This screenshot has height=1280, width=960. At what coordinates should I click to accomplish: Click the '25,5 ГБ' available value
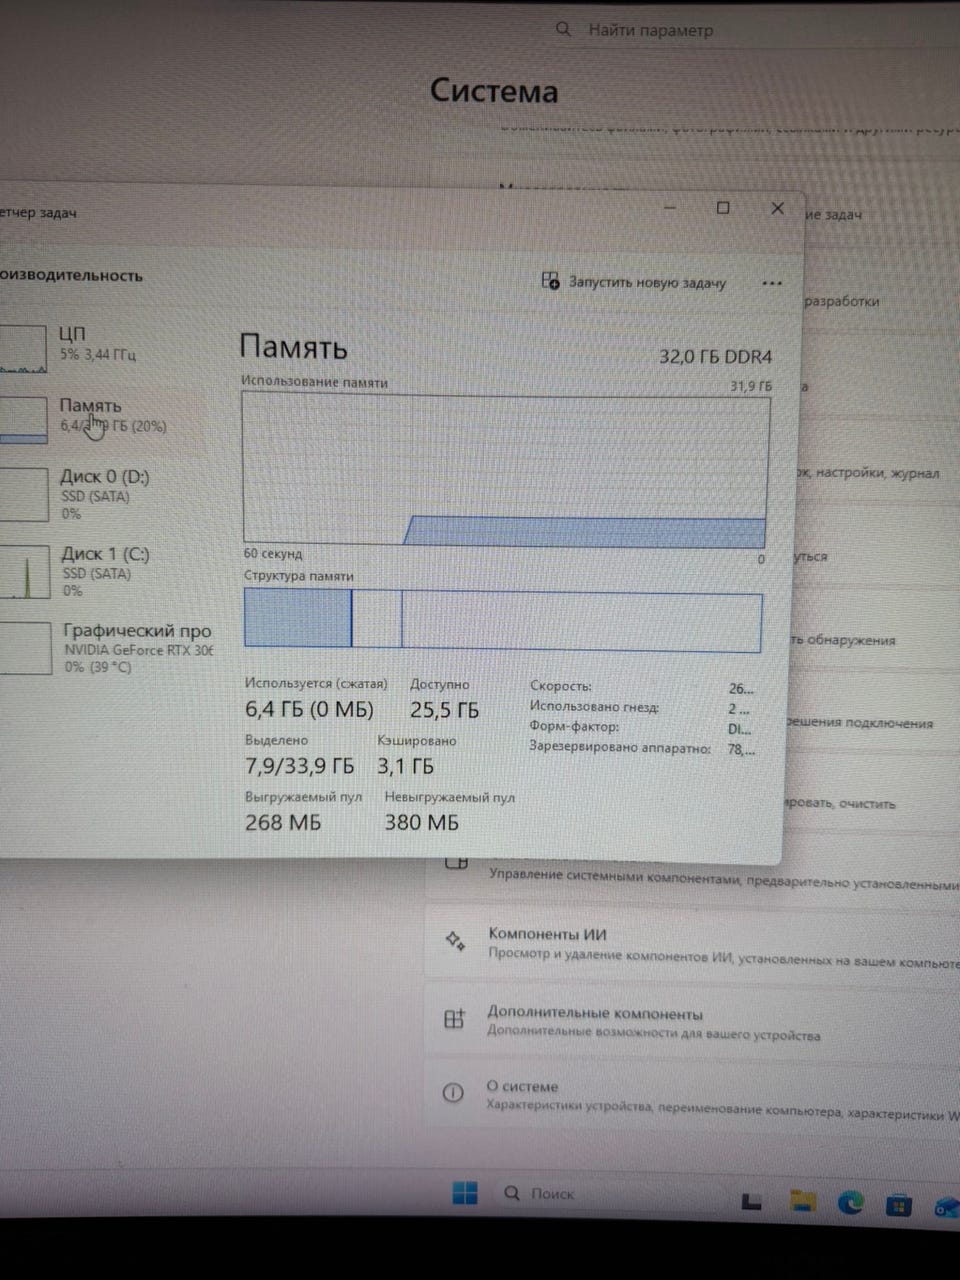[x=444, y=710]
